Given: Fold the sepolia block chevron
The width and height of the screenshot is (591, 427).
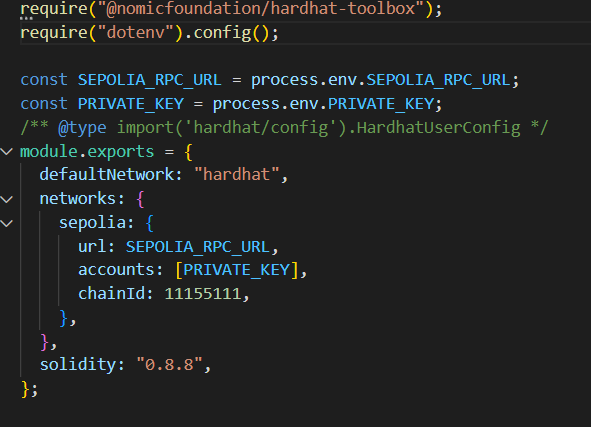Looking at the screenshot, I should click(x=6, y=223).
